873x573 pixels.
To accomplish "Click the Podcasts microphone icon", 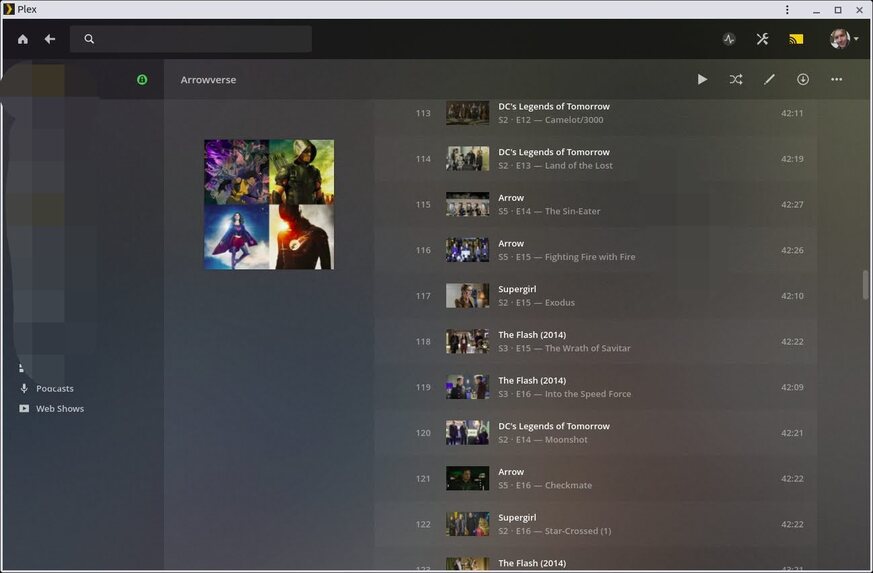I will pyautogui.click(x=24, y=388).
